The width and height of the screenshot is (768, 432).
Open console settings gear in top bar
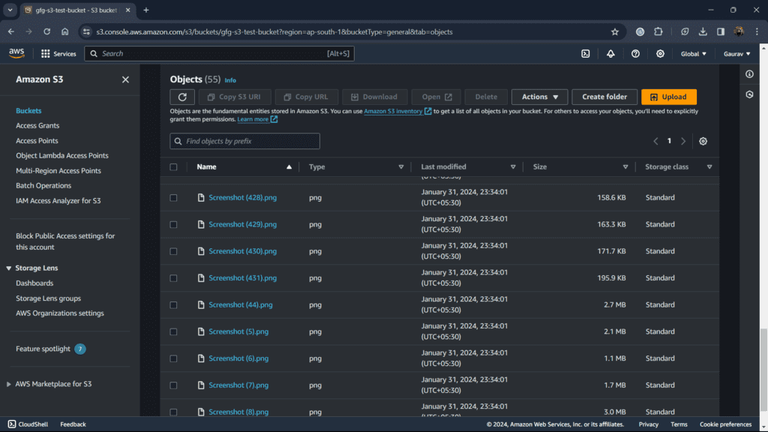660,54
